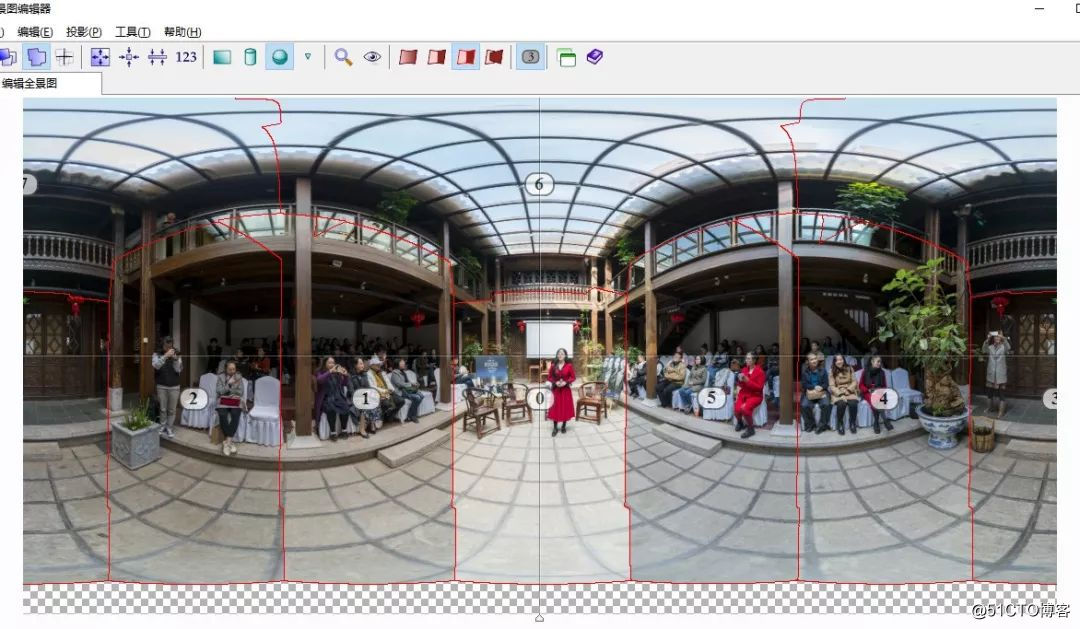This screenshot has width=1080, height=629.
Task: Select the edit individual images mode icon
Action: click(x=8, y=56)
